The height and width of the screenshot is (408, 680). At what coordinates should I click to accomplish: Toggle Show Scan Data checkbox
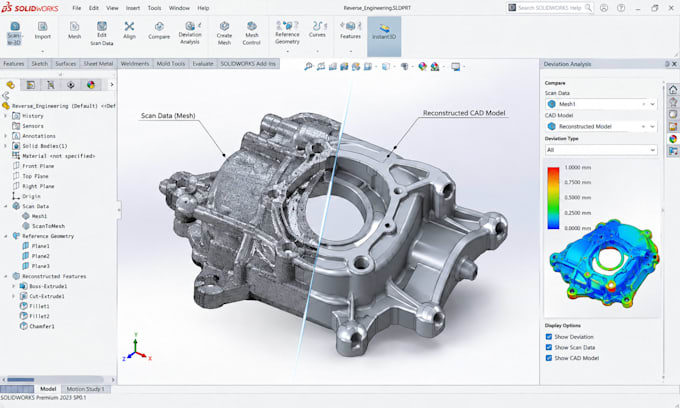[x=549, y=347]
